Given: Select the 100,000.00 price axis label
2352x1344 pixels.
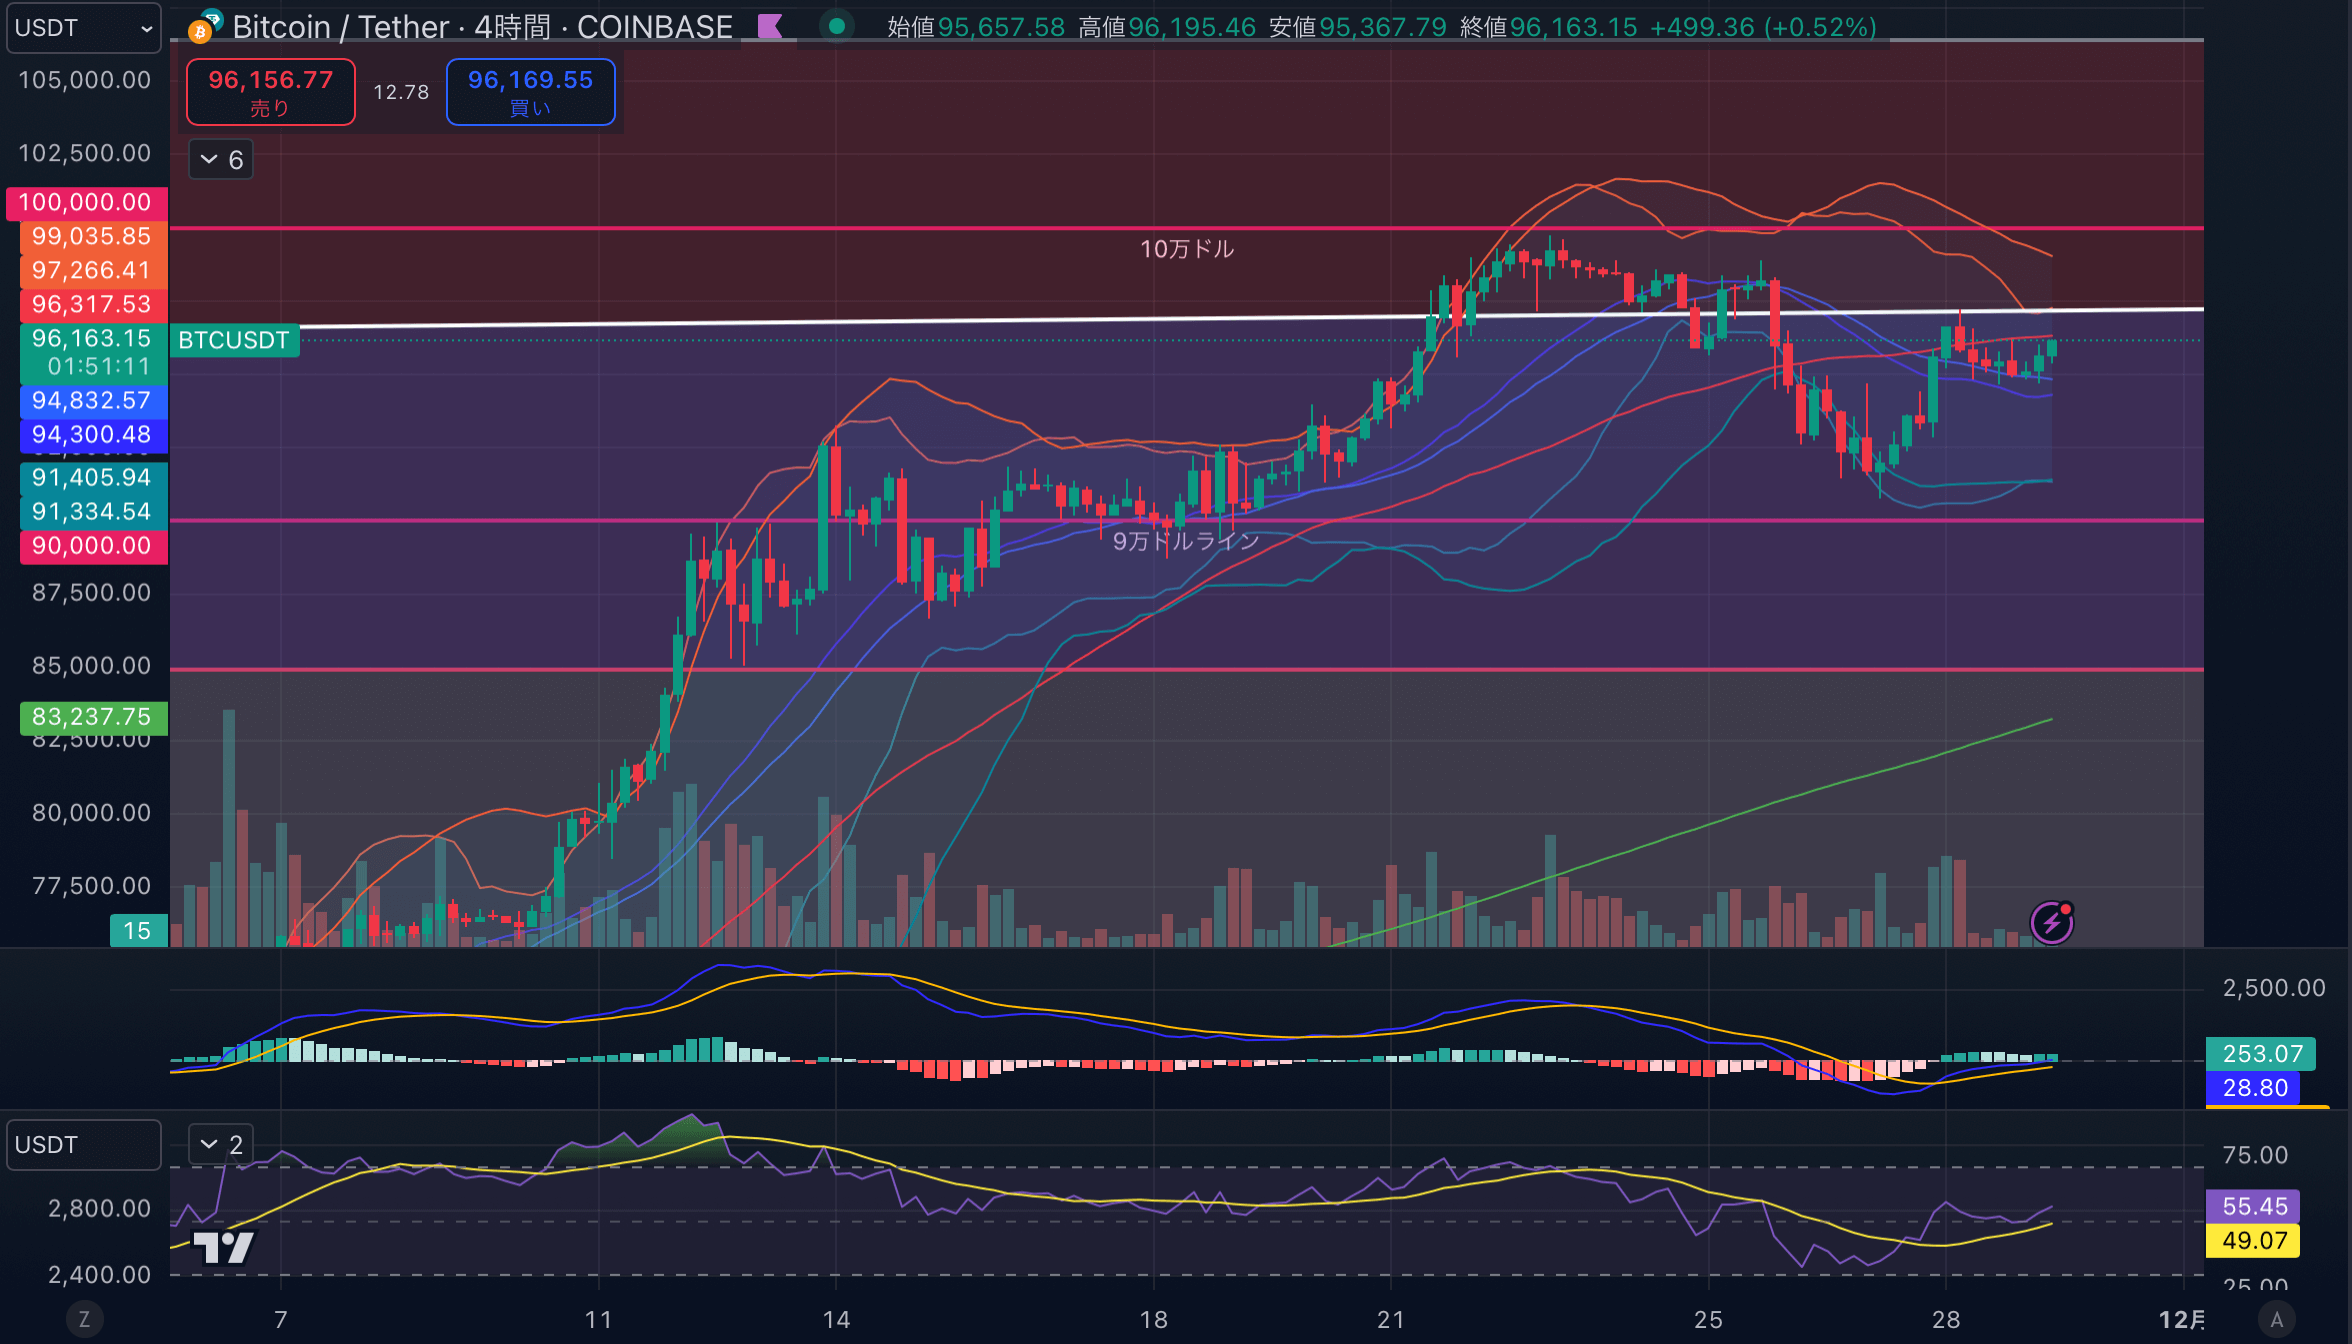Looking at the screenshot, I should click(x=86, y=202).
